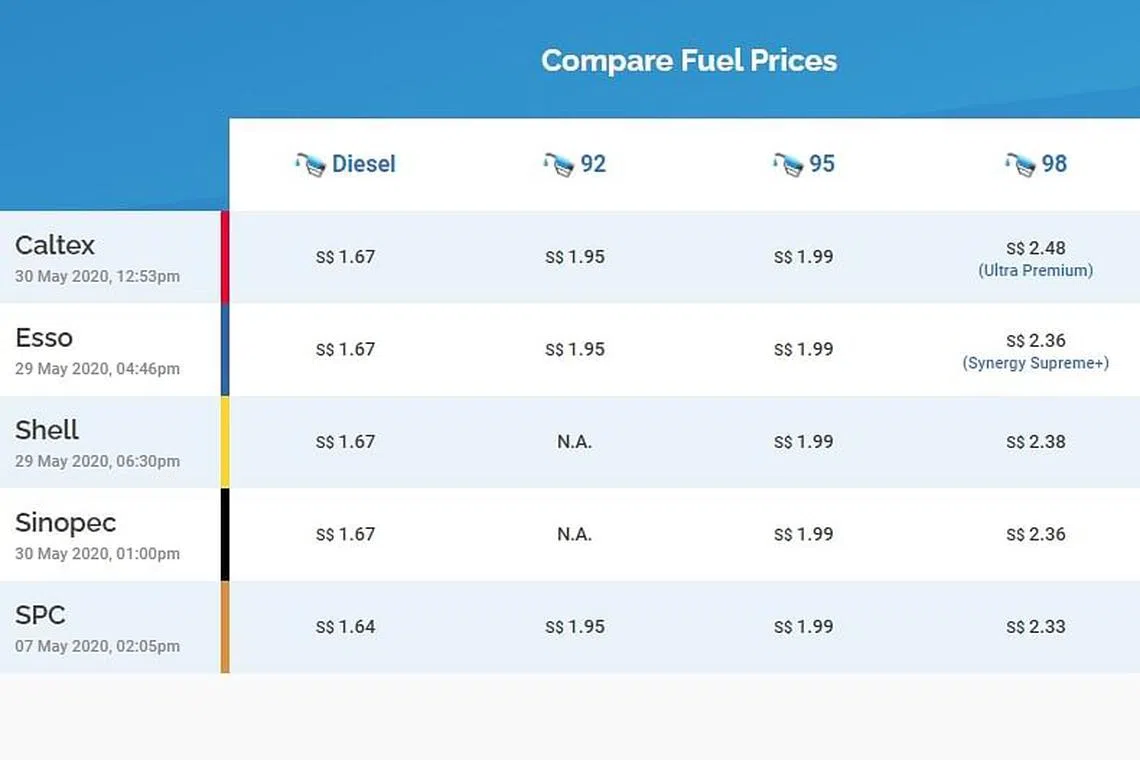Open the Caltex brand row
This screenshot has height=760, width=1140.
click(x=55, y=245)
